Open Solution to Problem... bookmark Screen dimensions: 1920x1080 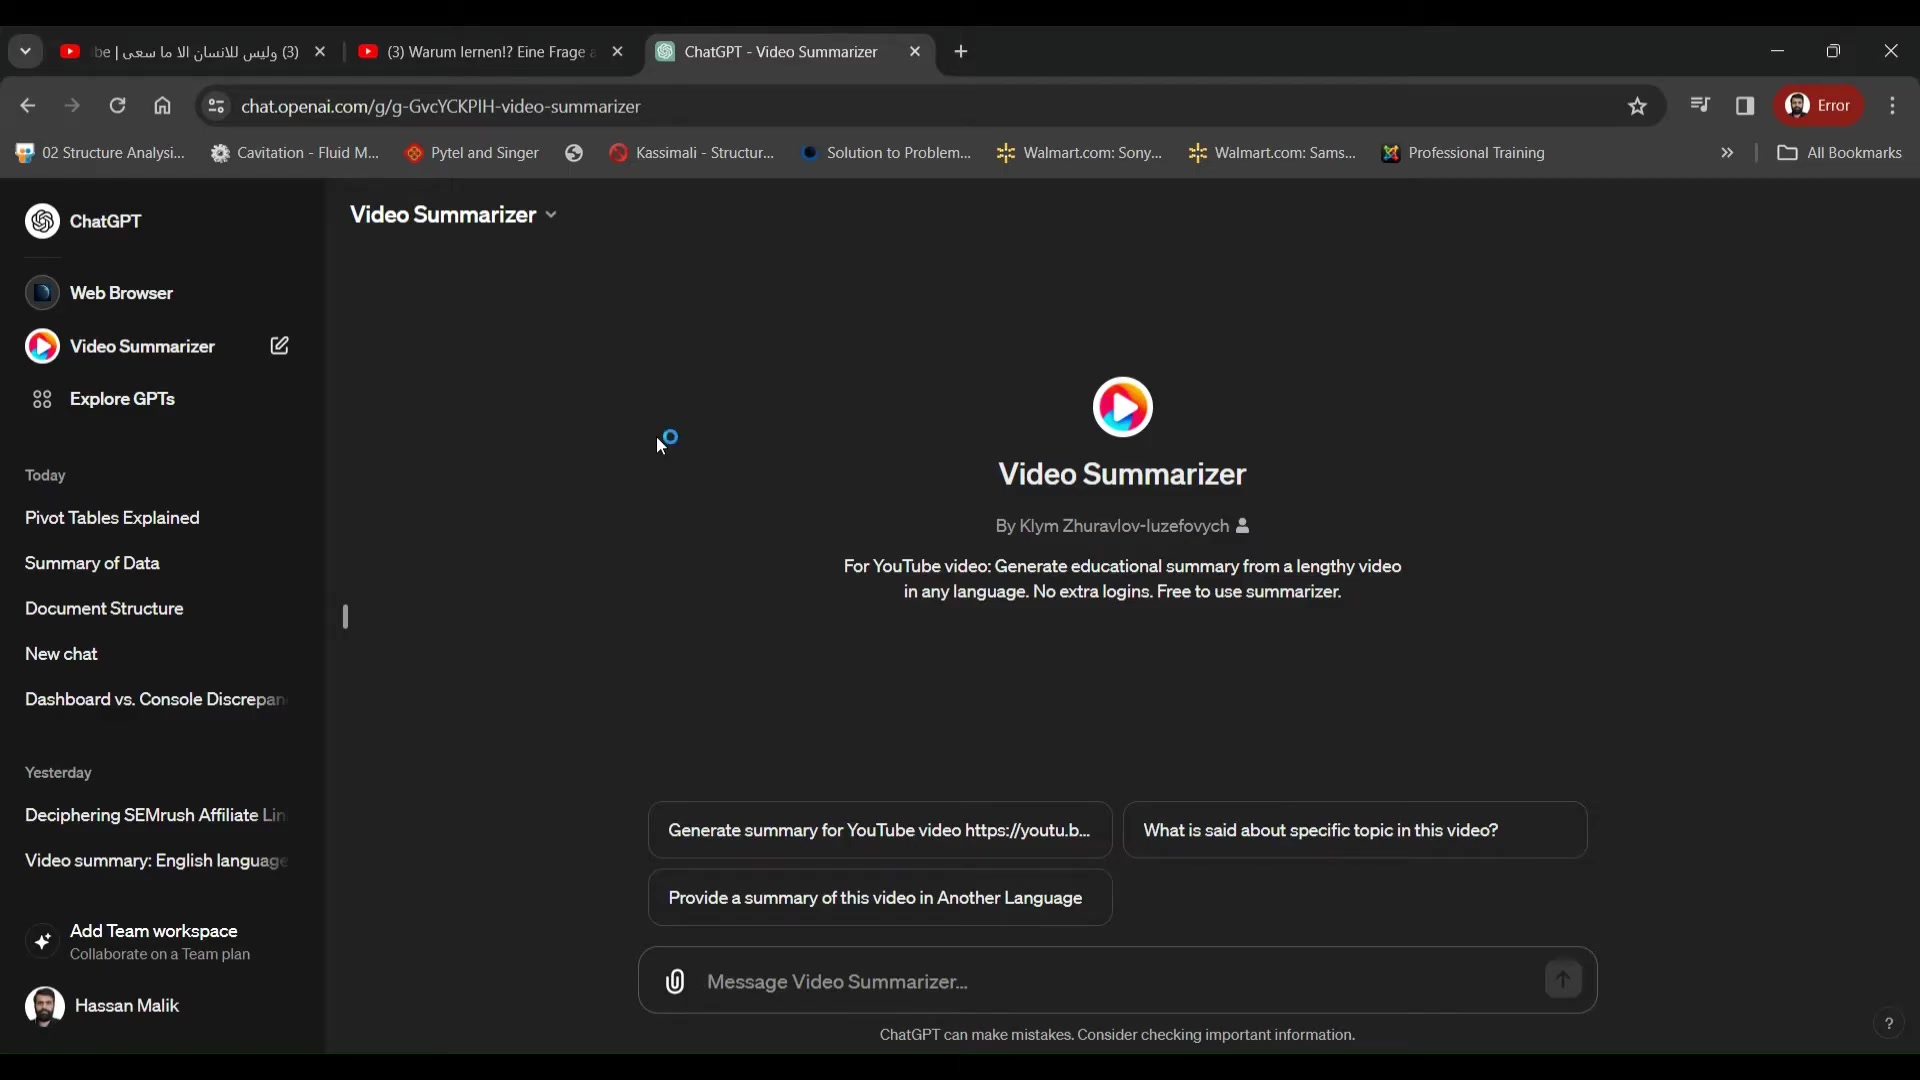tap(886, 153)
